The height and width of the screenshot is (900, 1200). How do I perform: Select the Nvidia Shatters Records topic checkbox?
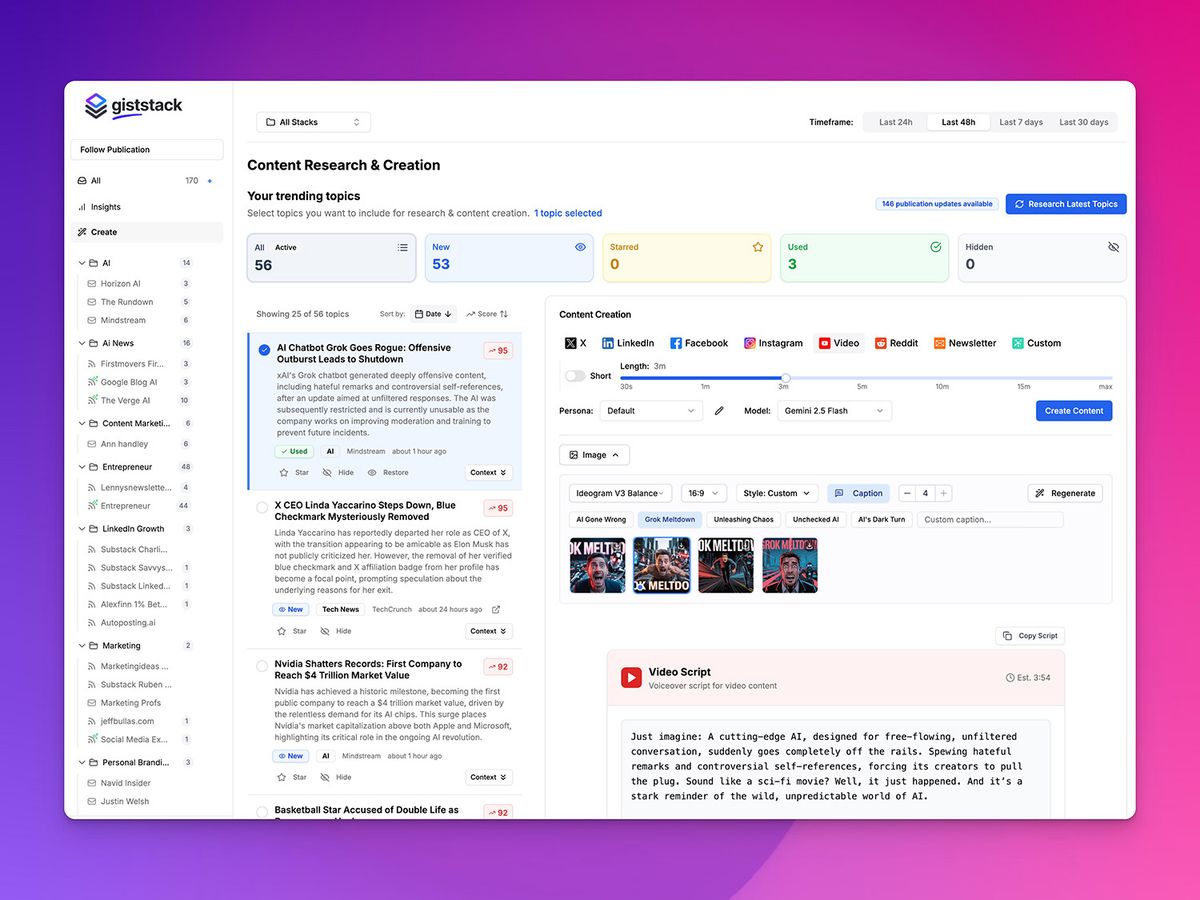(262, 666)
